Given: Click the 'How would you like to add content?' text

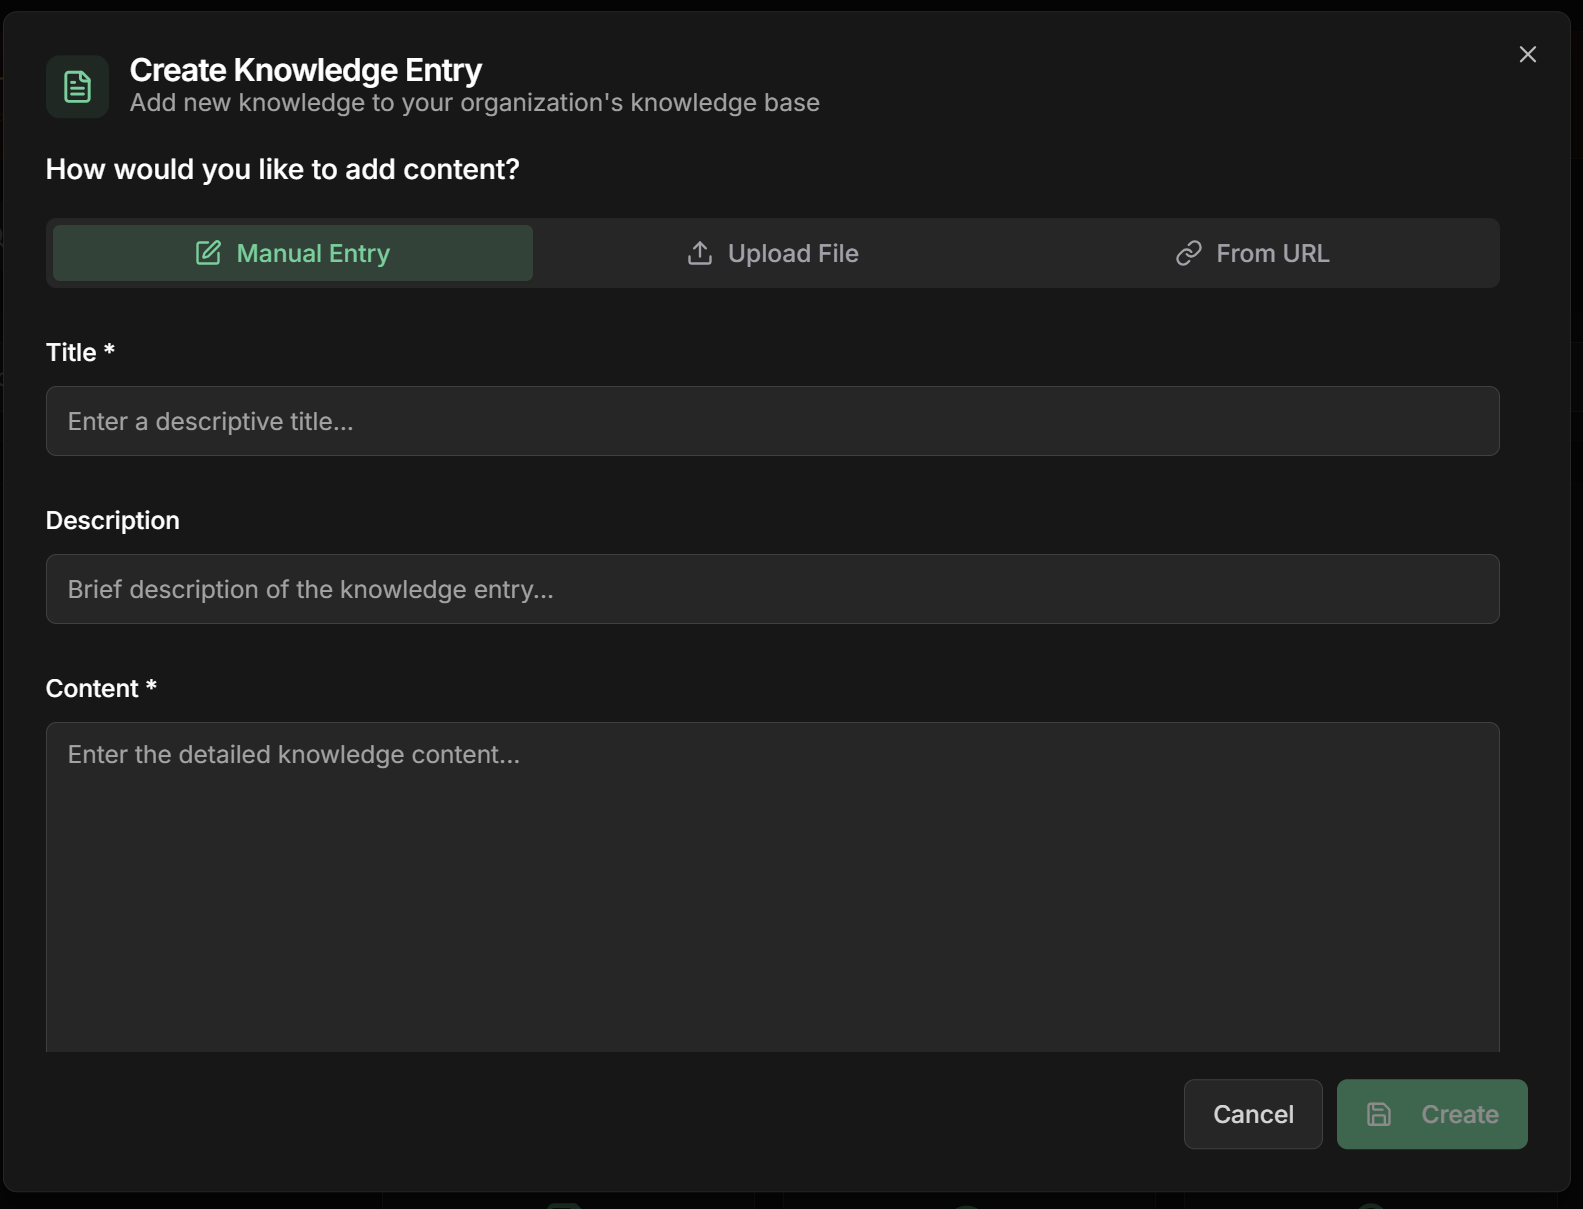Looking at the screenshot, I should pyautogui.click(x=283, y=169).
